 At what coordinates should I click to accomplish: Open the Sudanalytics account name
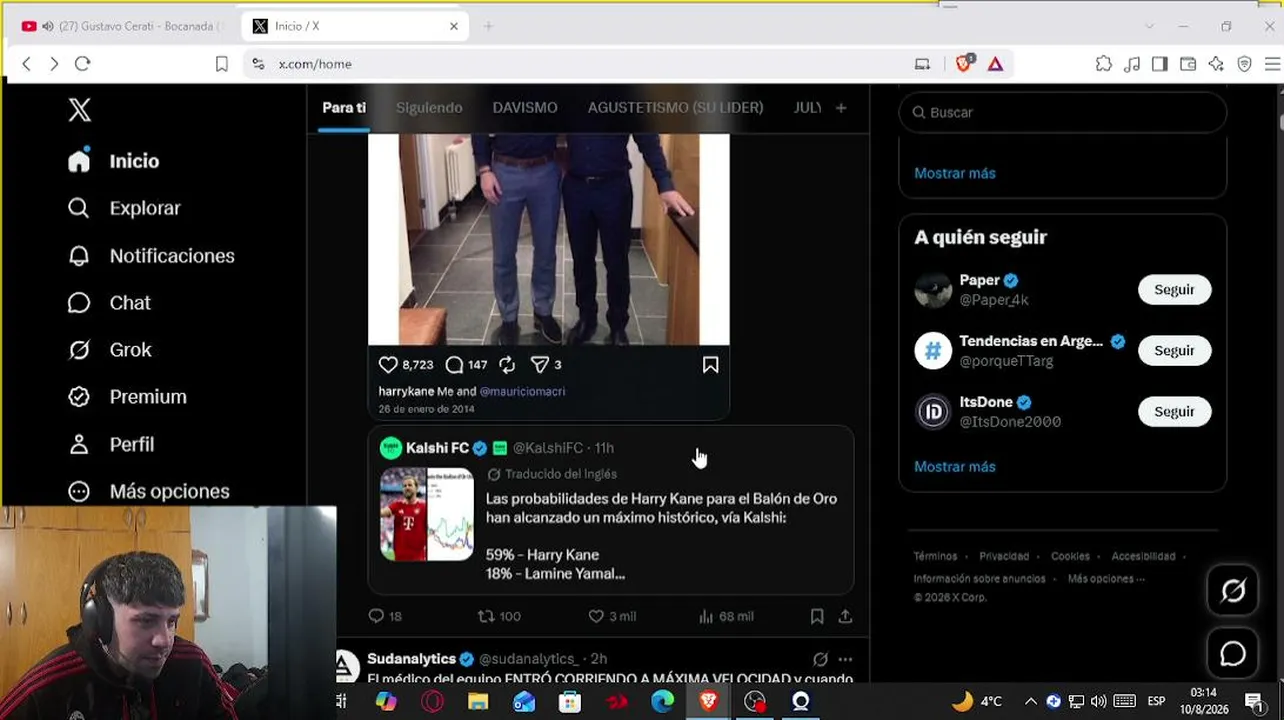pyautogui.click(x=411, y=659)
